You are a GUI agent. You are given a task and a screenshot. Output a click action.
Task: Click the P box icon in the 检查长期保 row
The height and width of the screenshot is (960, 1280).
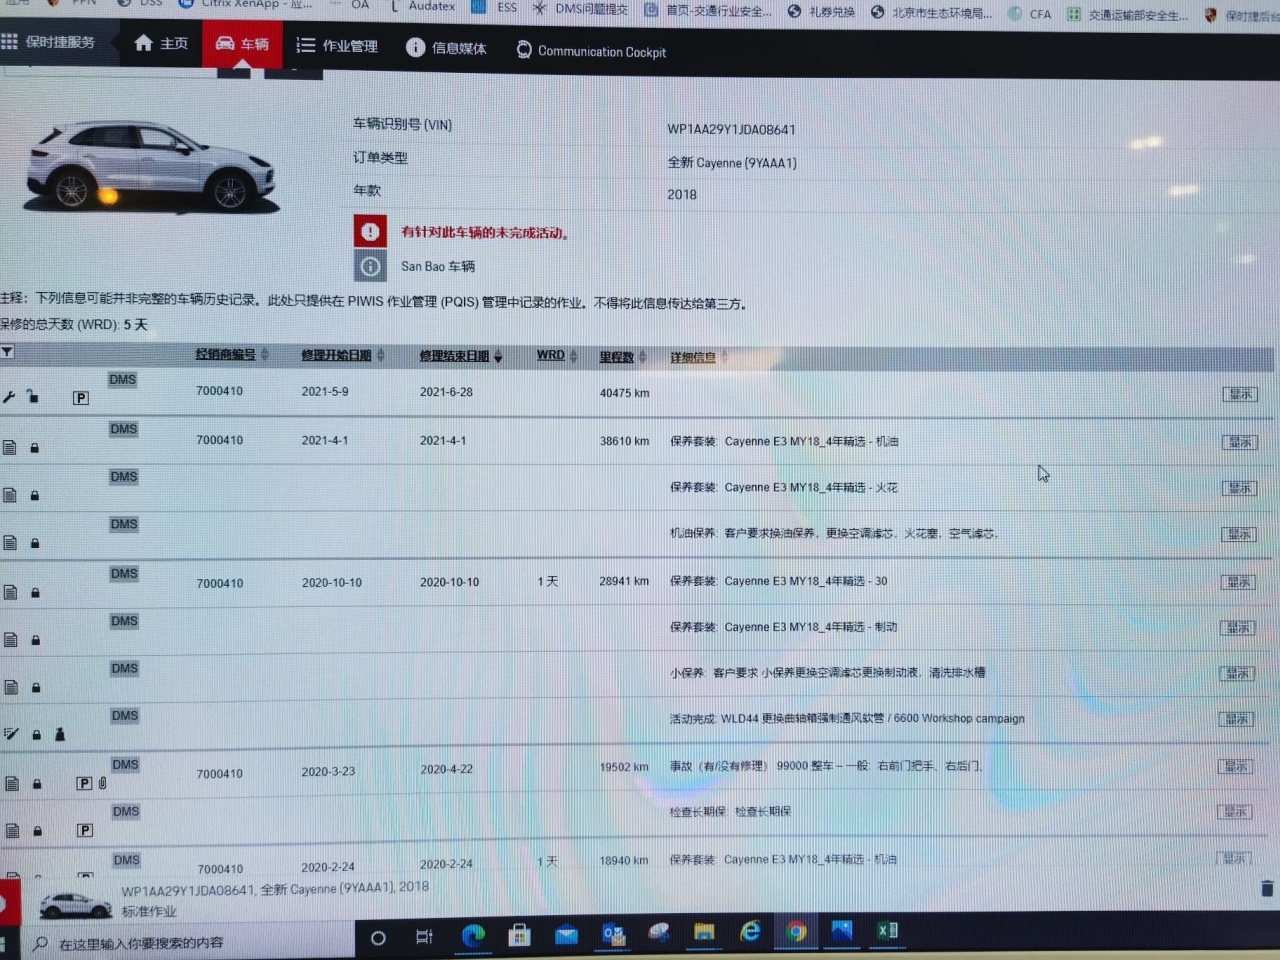[x=85, y=830]
